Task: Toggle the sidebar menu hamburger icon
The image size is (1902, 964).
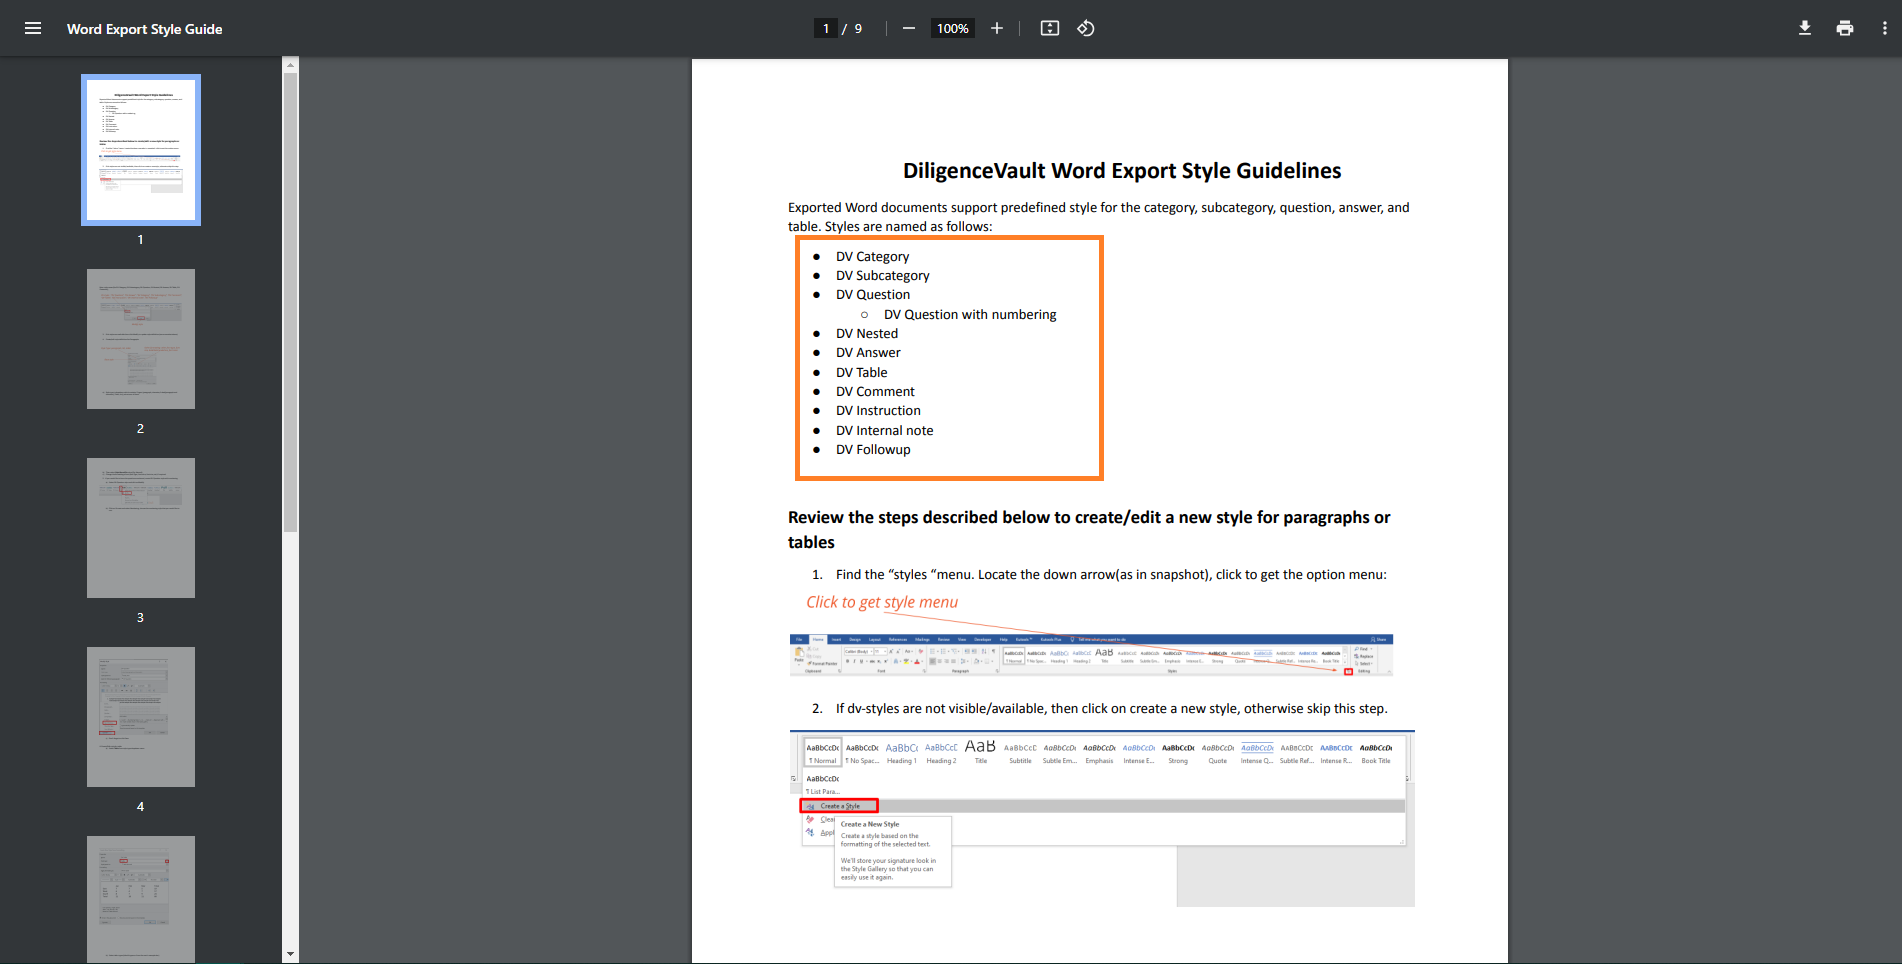Action: pyautogui.click(x=33, y=28)
